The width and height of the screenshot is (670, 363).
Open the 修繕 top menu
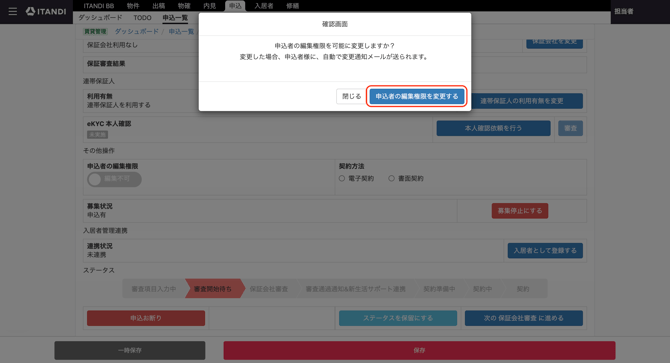click(292, 6)
